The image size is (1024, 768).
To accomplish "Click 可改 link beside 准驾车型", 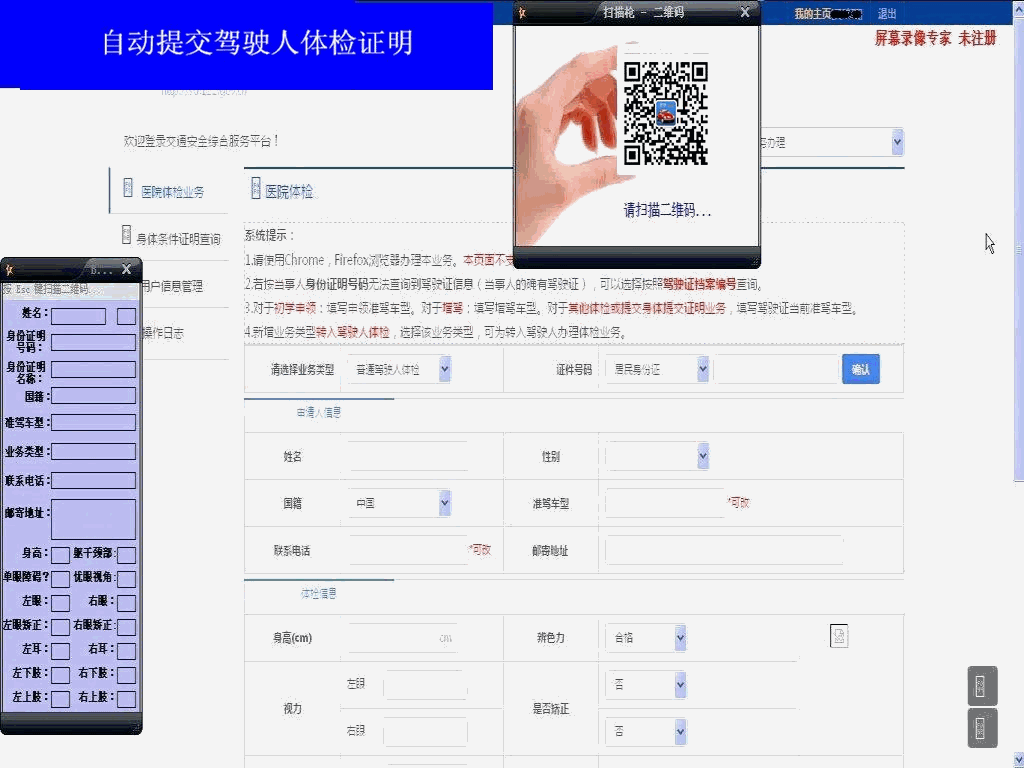I will pyautogui.click(x=739, y=502).
